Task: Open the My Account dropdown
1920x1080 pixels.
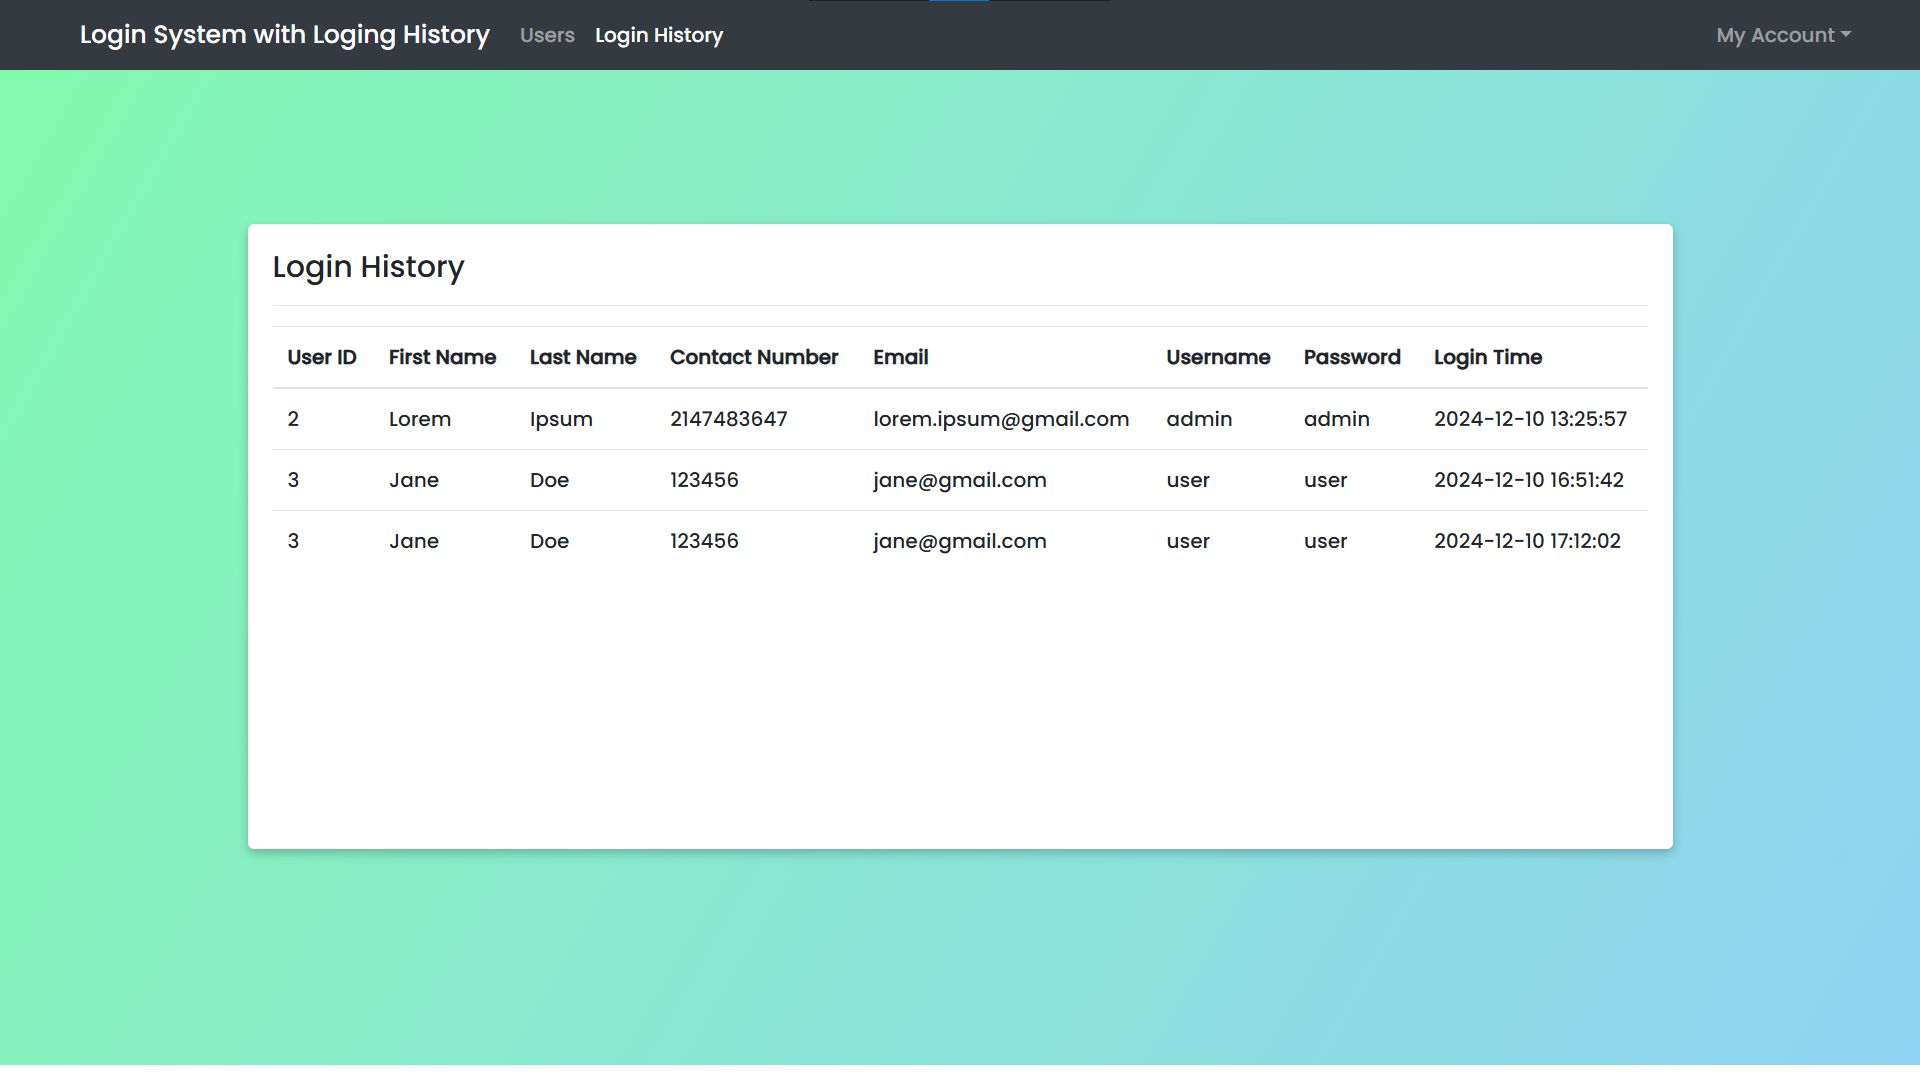Action: [x=1783, y=35]
